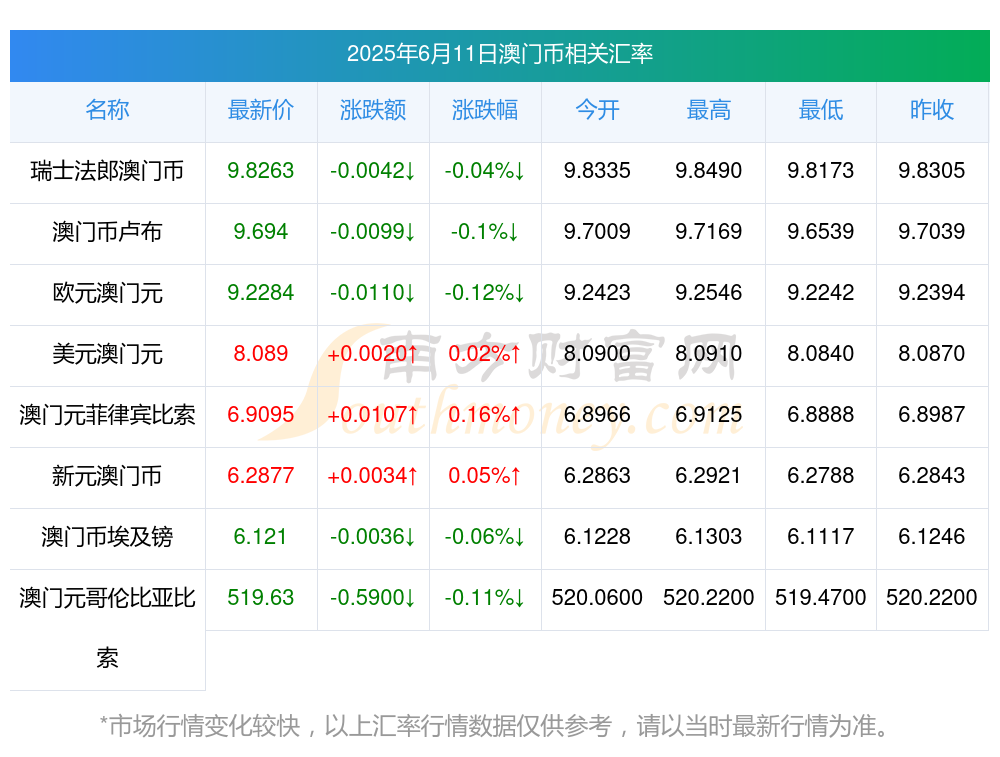Click opening value 9.7009
This screenshot has width=1000, height=757.
pos(597,232)
